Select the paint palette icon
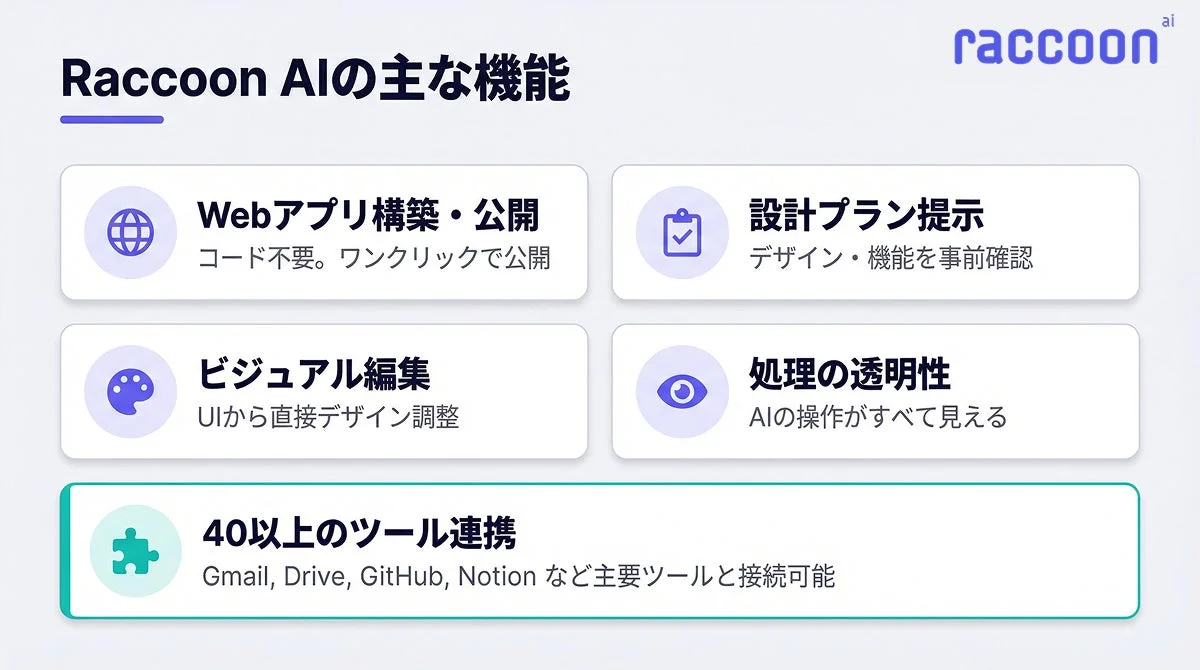Screen dimensions: 1200x670 click(131, 391)
